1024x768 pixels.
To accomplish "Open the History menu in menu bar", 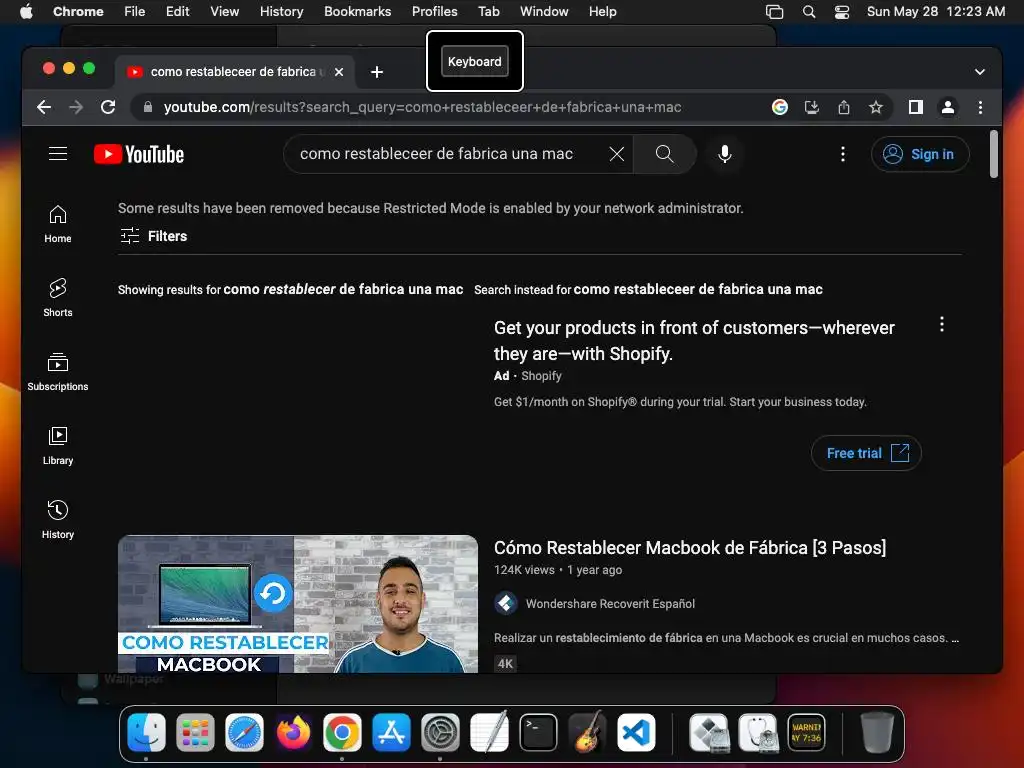I will coord(281,11).
